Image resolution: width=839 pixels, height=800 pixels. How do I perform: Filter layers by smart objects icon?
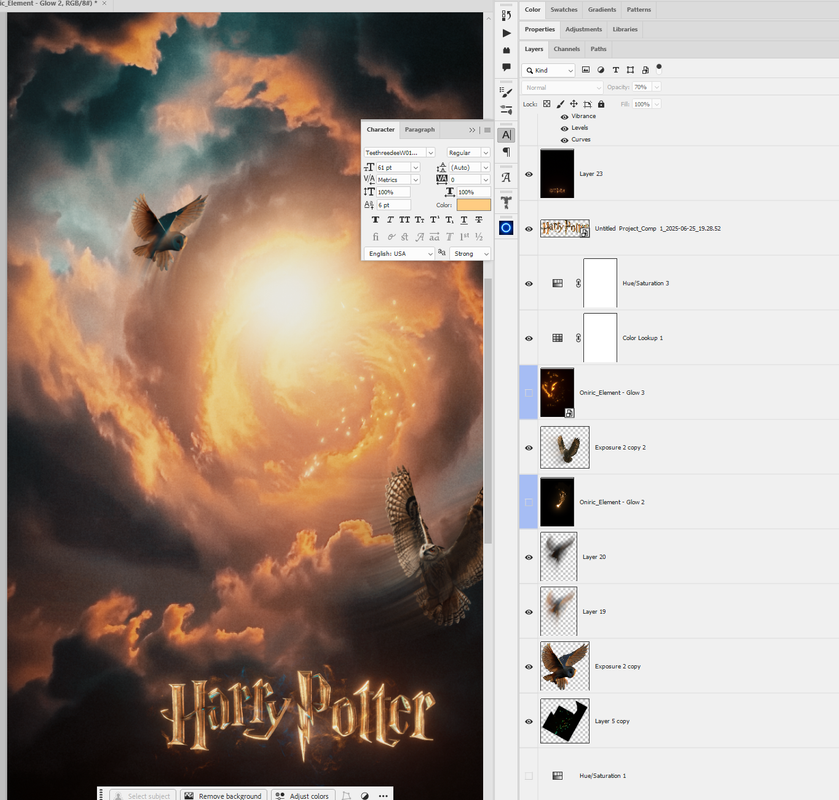pos(645,70)
